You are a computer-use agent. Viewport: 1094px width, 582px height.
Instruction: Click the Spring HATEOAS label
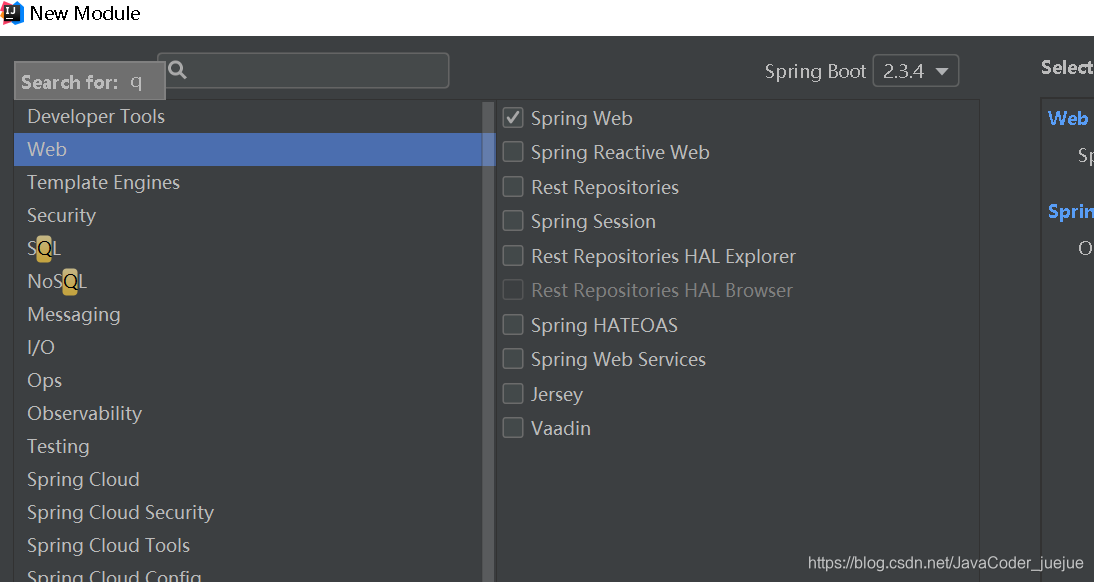(604, 325)
